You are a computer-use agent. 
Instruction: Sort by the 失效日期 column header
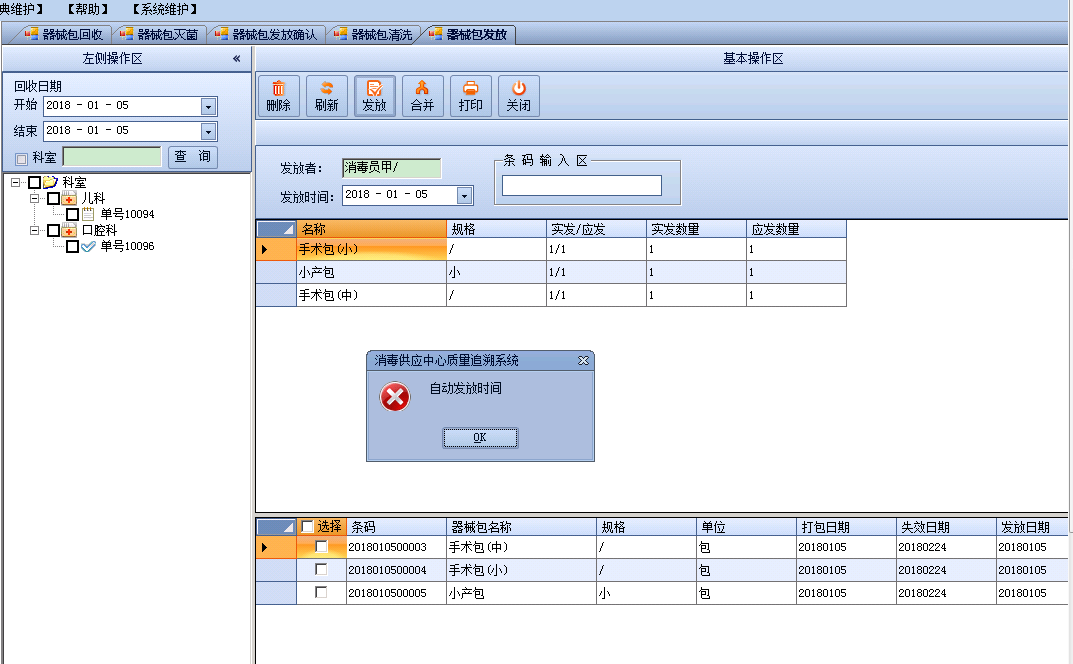(946, 526)
